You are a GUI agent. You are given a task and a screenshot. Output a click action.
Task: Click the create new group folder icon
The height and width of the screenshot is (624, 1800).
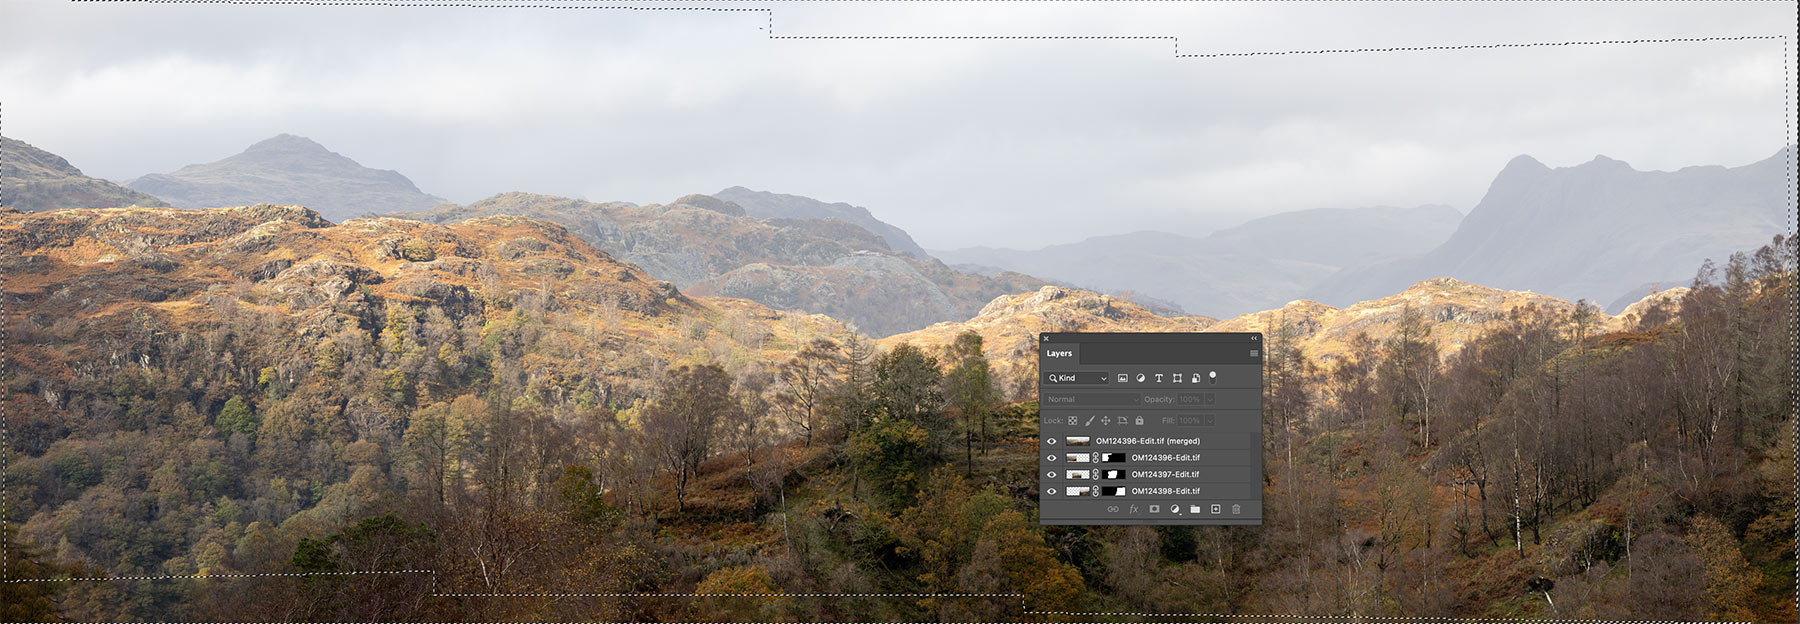point(1195,509)
